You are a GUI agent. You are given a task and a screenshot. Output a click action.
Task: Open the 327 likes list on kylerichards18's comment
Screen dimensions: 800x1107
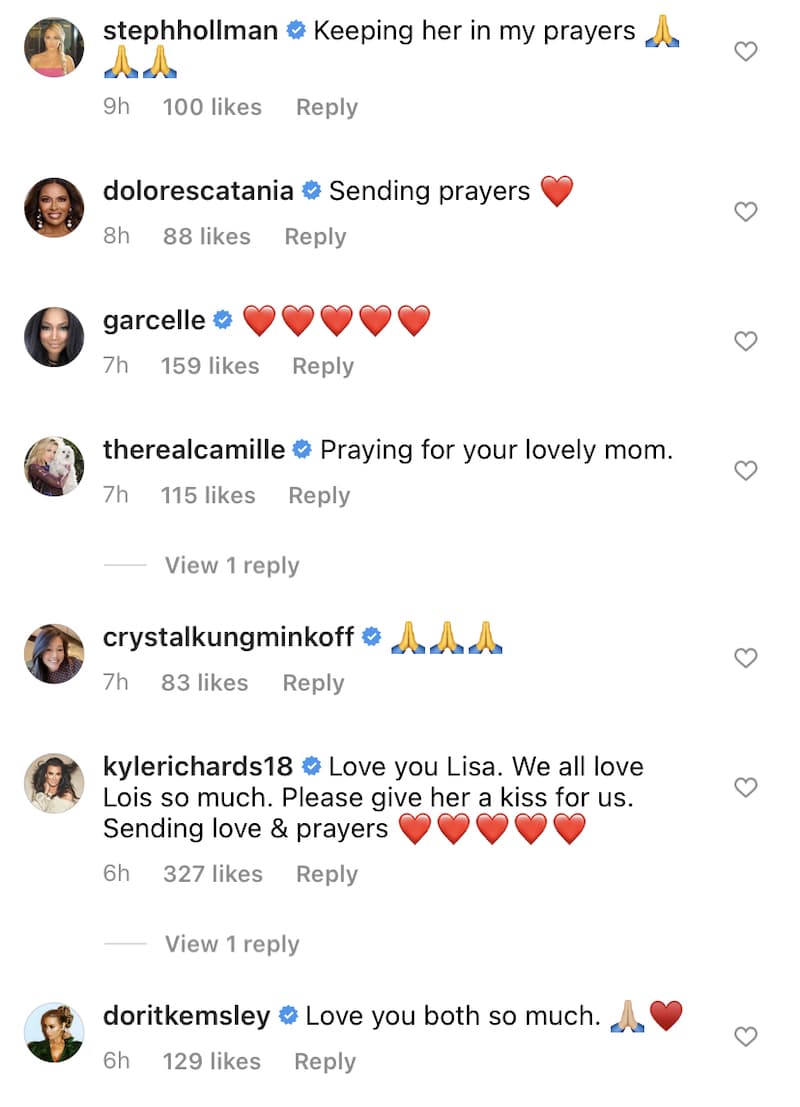coord(213,873)
